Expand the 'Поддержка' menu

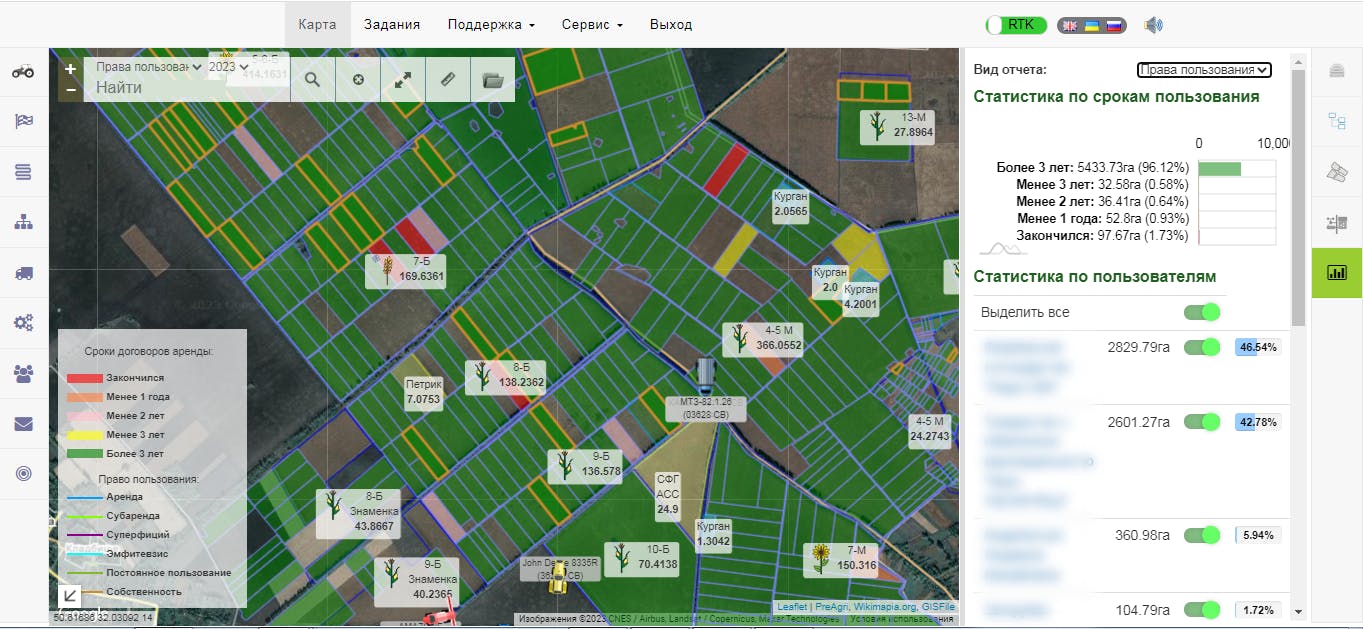pyautogui.click(x=491, y=25)
